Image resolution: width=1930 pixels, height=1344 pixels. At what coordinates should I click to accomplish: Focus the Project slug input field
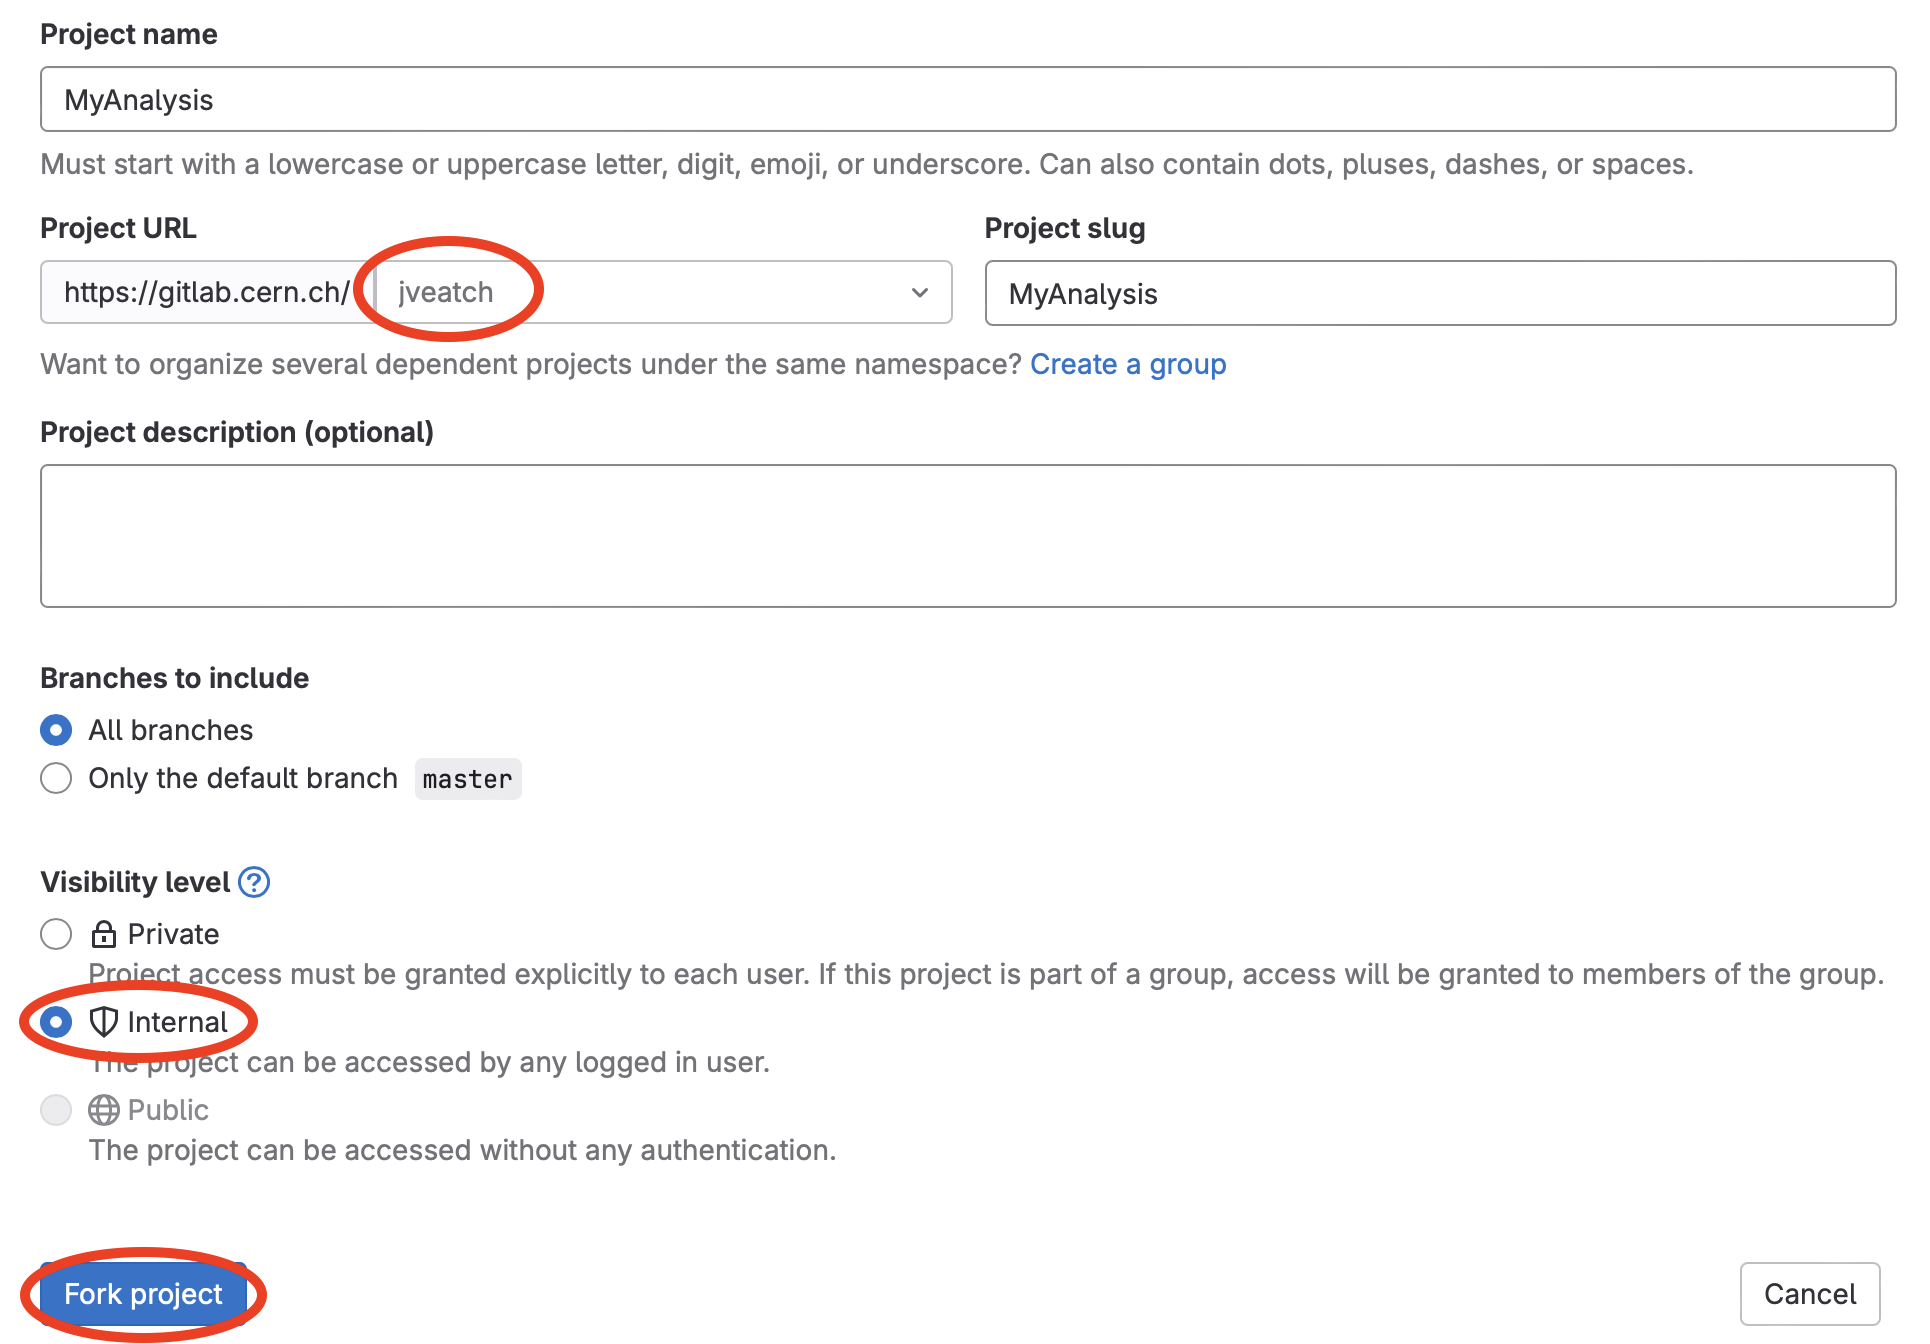[1439, 294]
